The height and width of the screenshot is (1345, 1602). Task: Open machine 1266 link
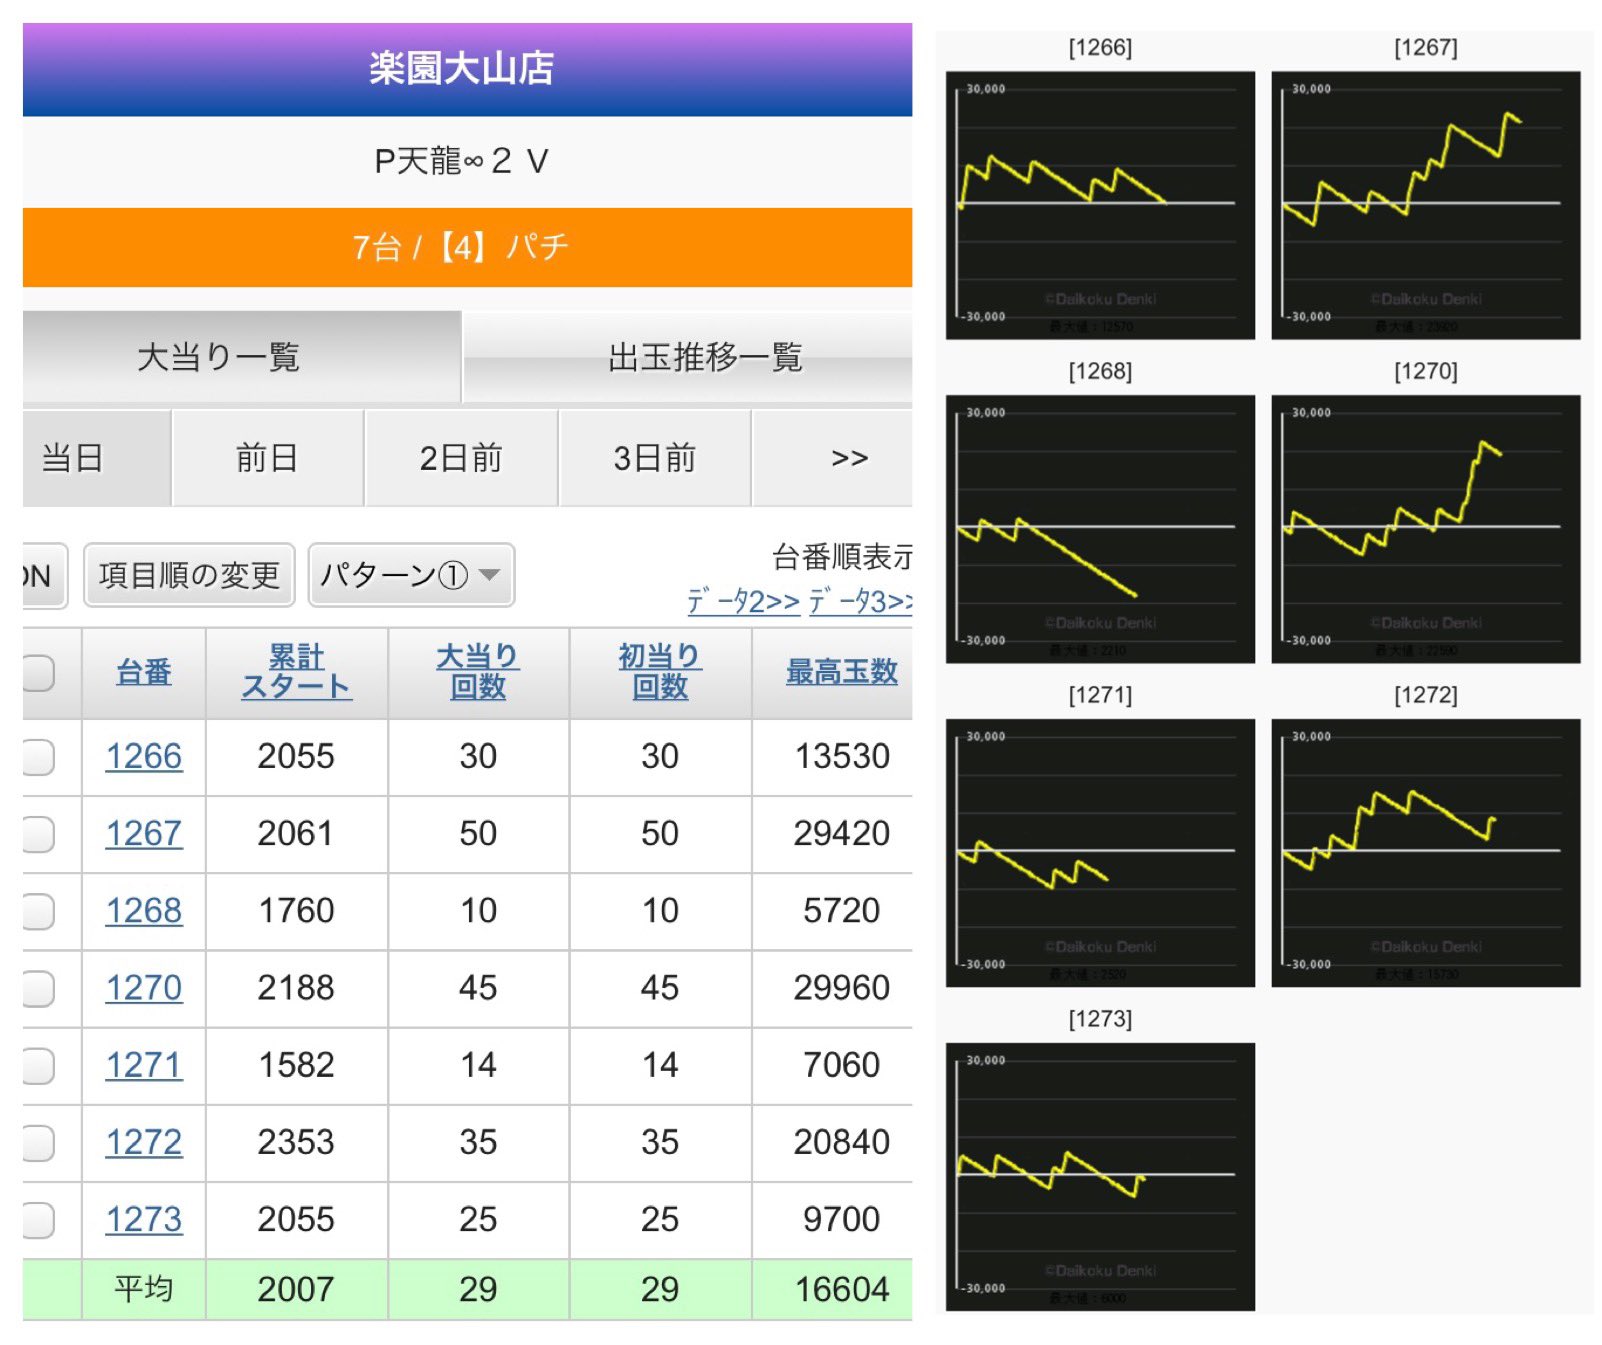(x=144, y=757)
